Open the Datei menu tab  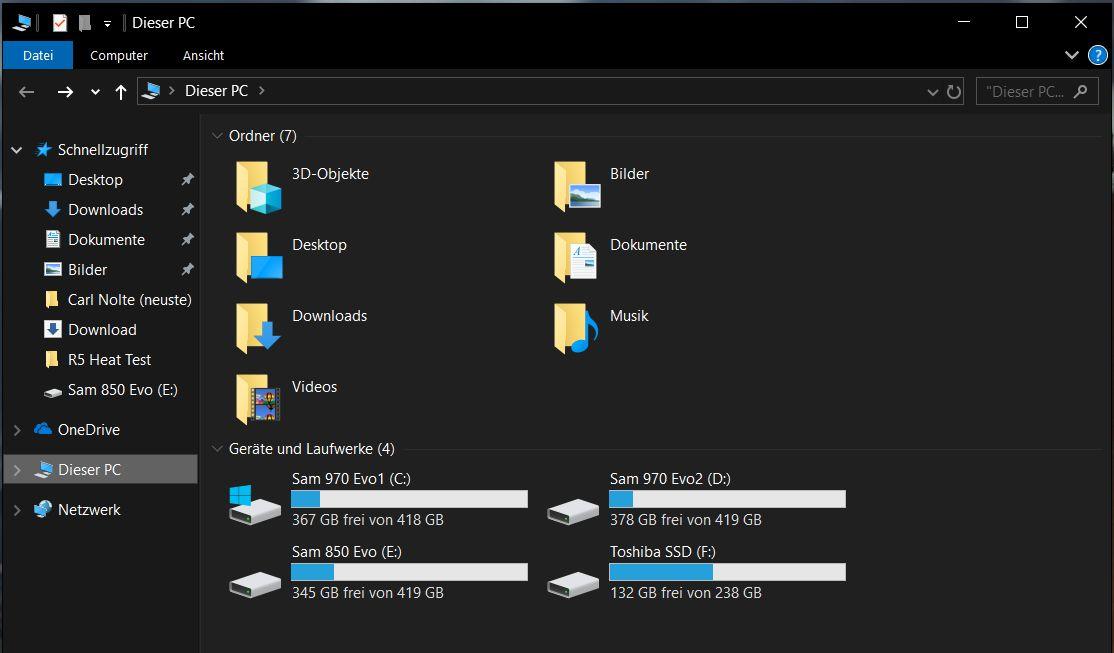click(38, 55)
